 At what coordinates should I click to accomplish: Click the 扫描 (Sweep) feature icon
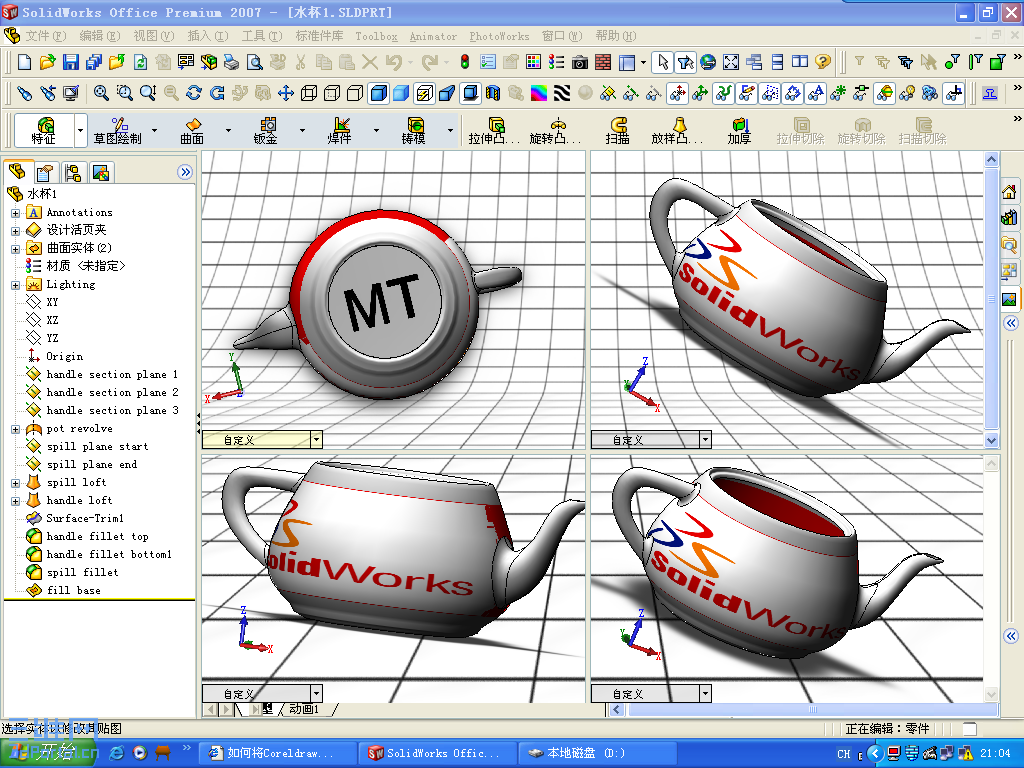pos(618,130)
